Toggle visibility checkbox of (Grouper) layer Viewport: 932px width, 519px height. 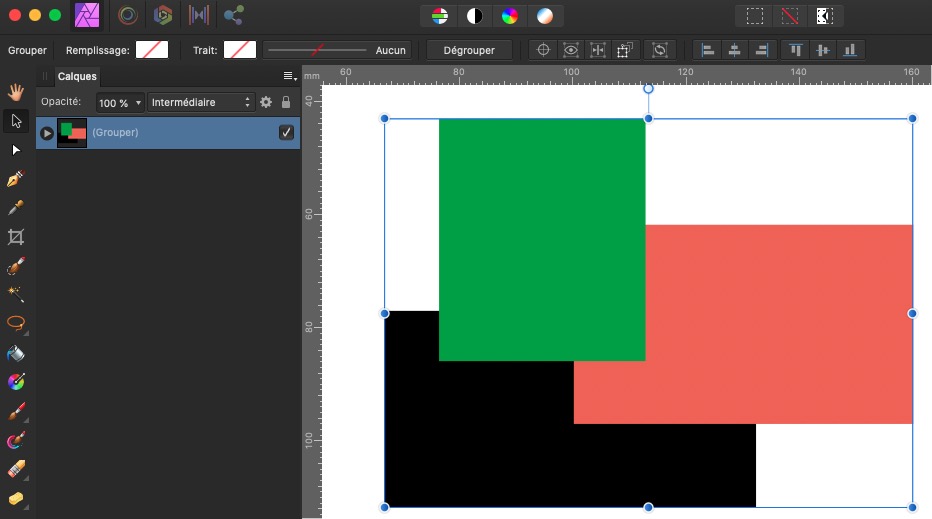[x=286, y=132]
